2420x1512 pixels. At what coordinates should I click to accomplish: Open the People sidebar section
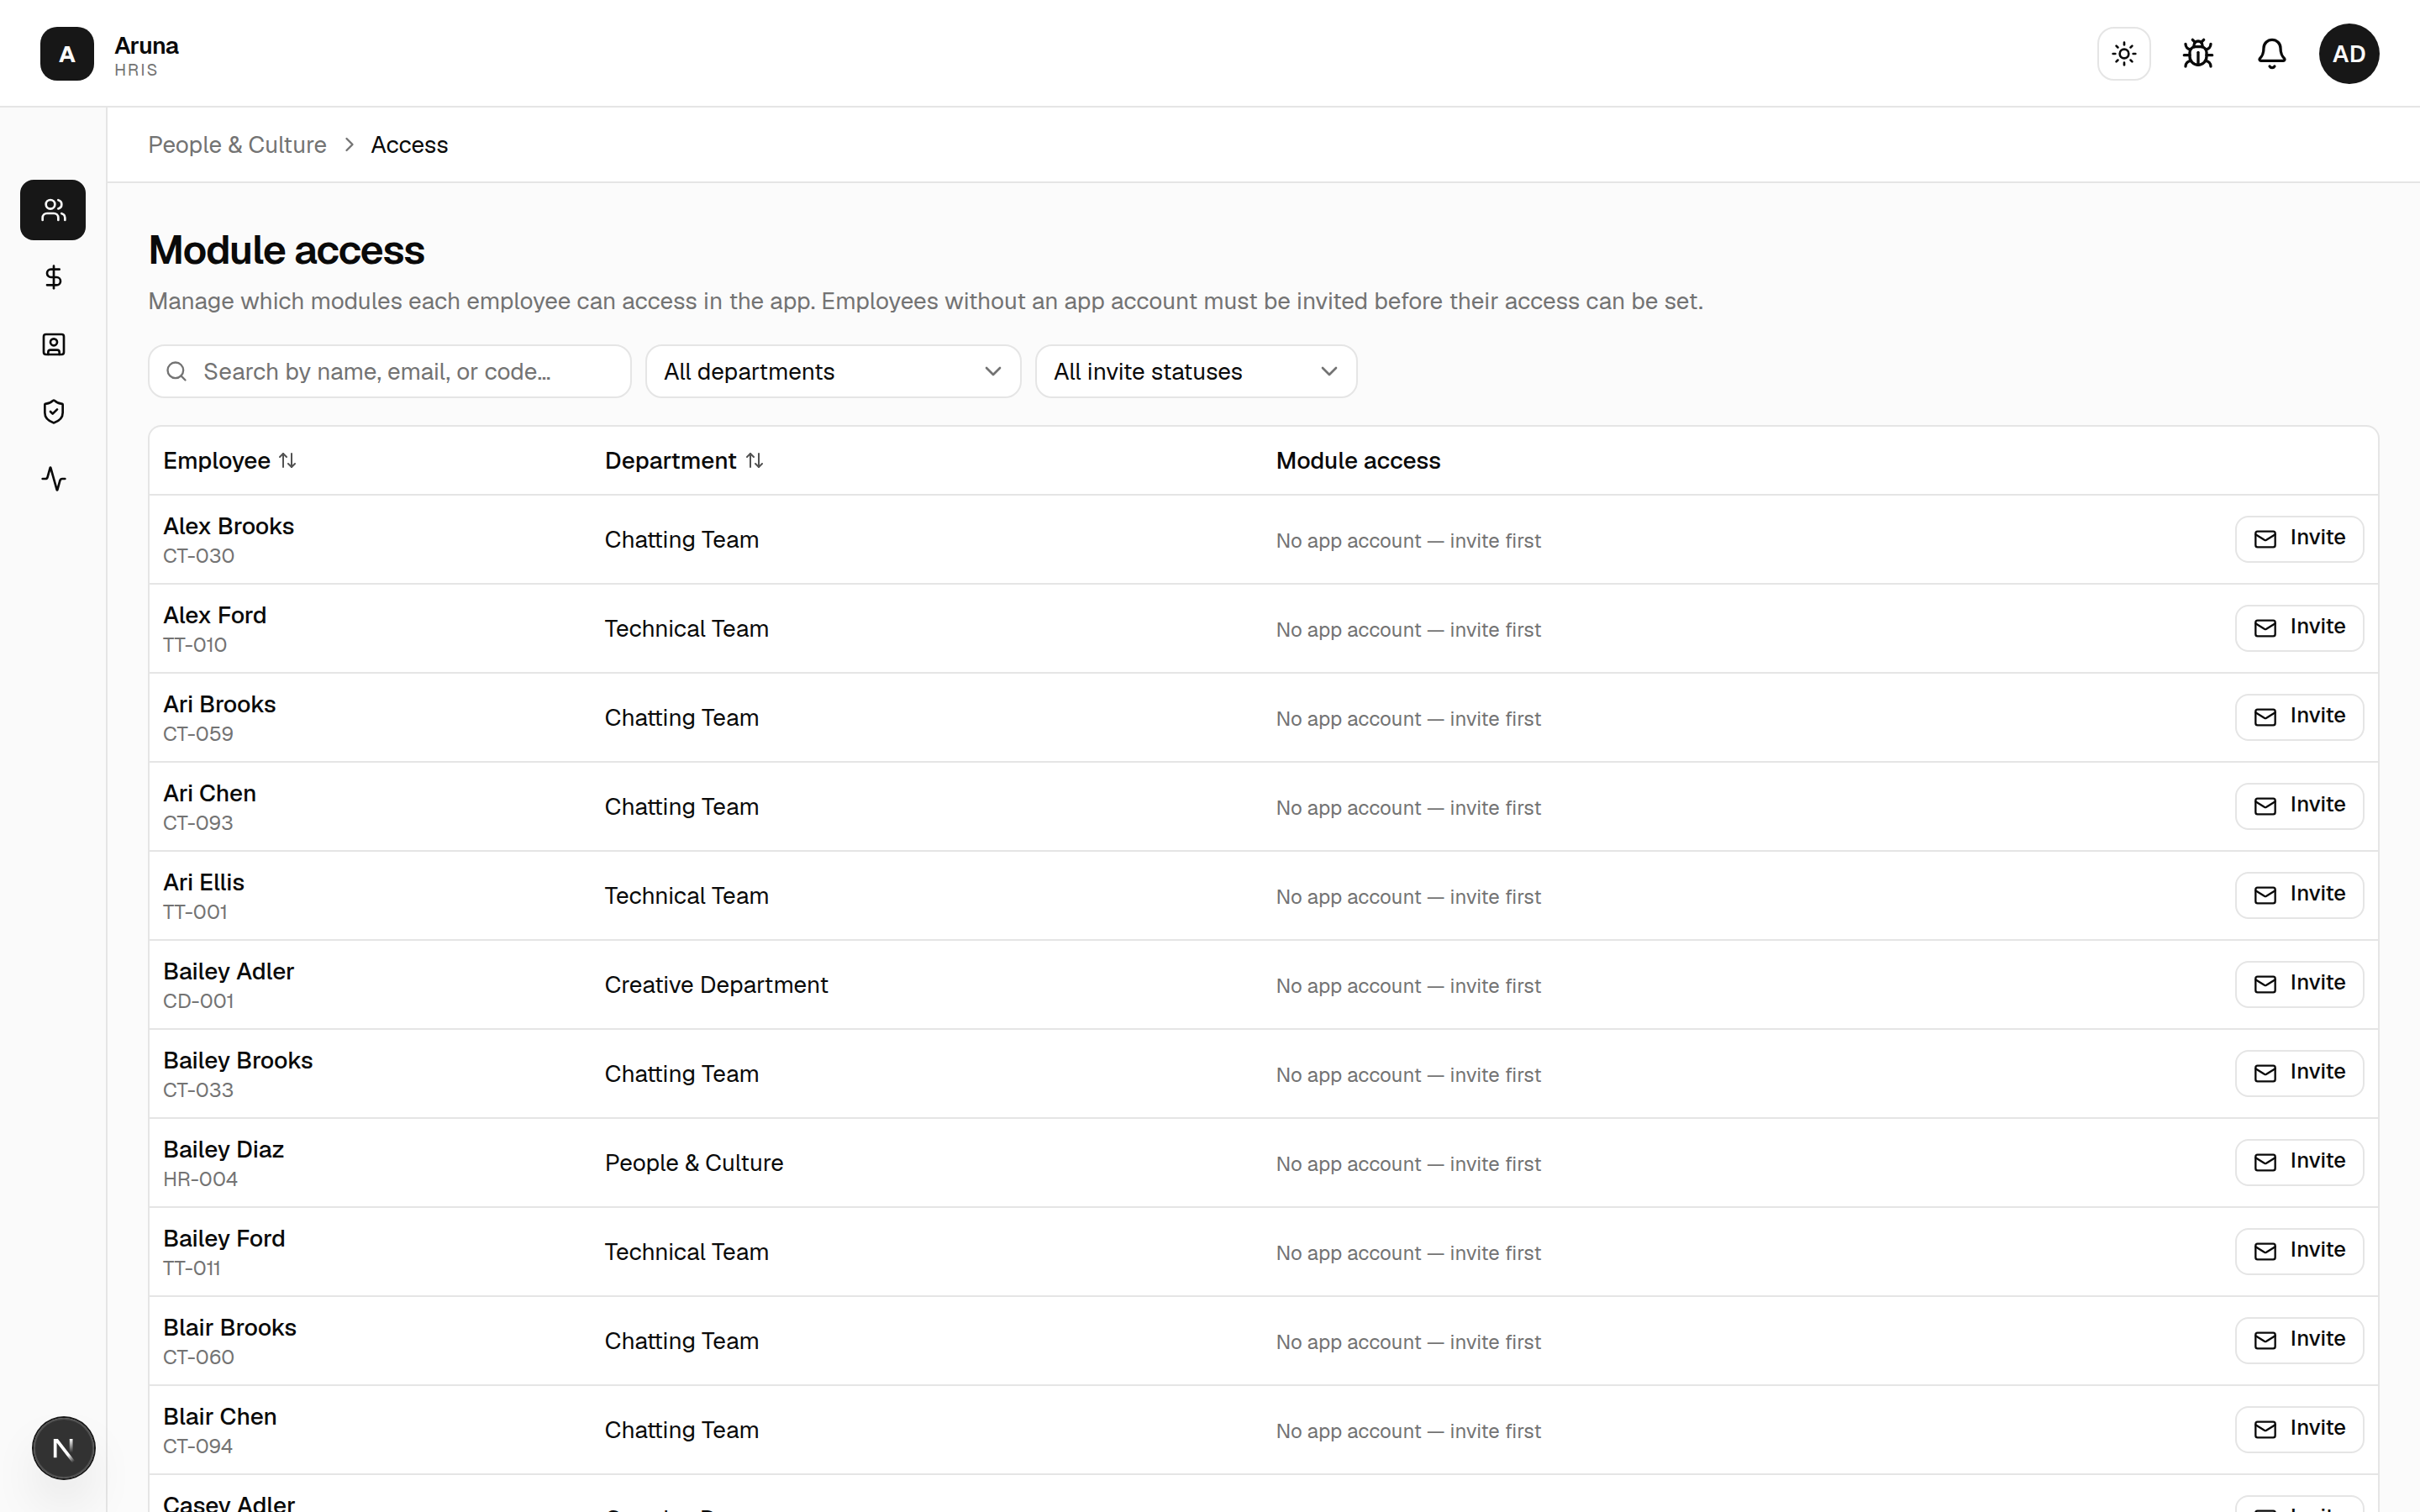click(x=53, y=210)
